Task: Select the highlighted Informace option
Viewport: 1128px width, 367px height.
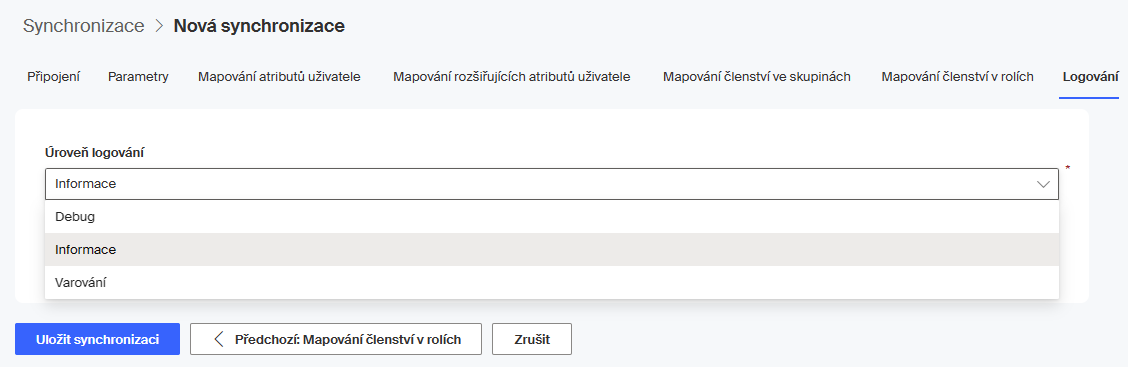Action: point(552,250)
